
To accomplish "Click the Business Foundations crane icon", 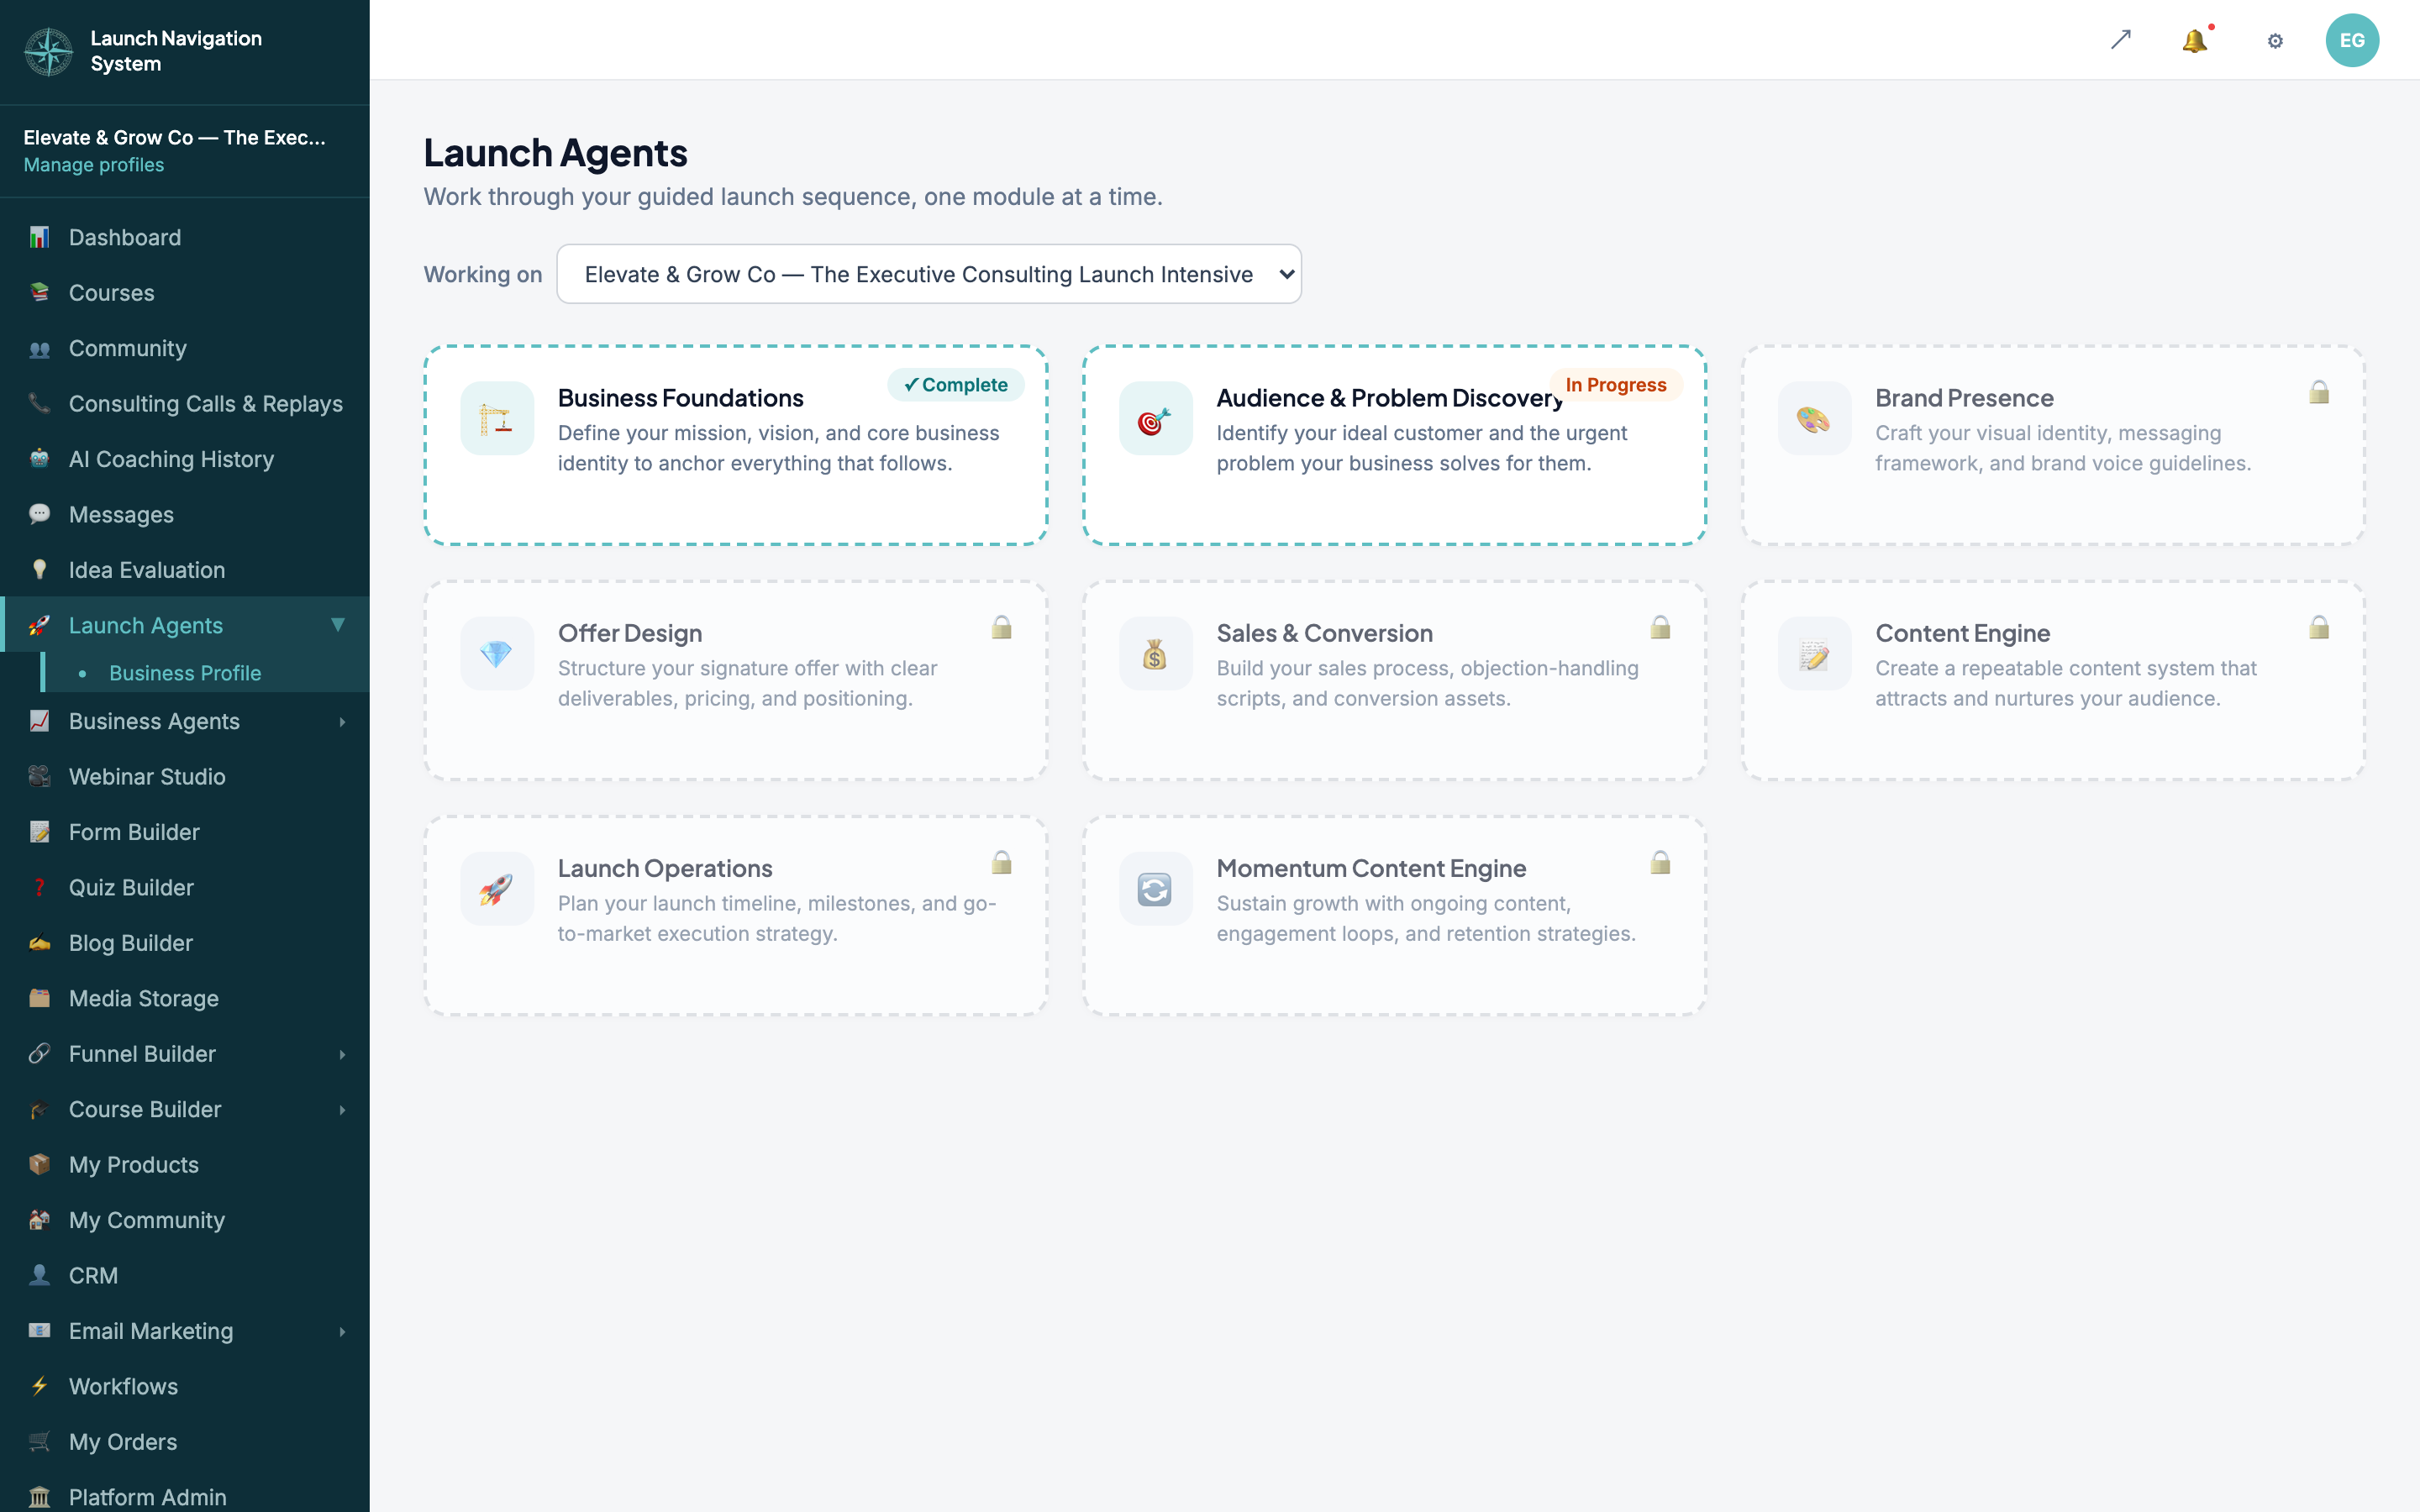I will pyautogui.click(x=497, y=418).
